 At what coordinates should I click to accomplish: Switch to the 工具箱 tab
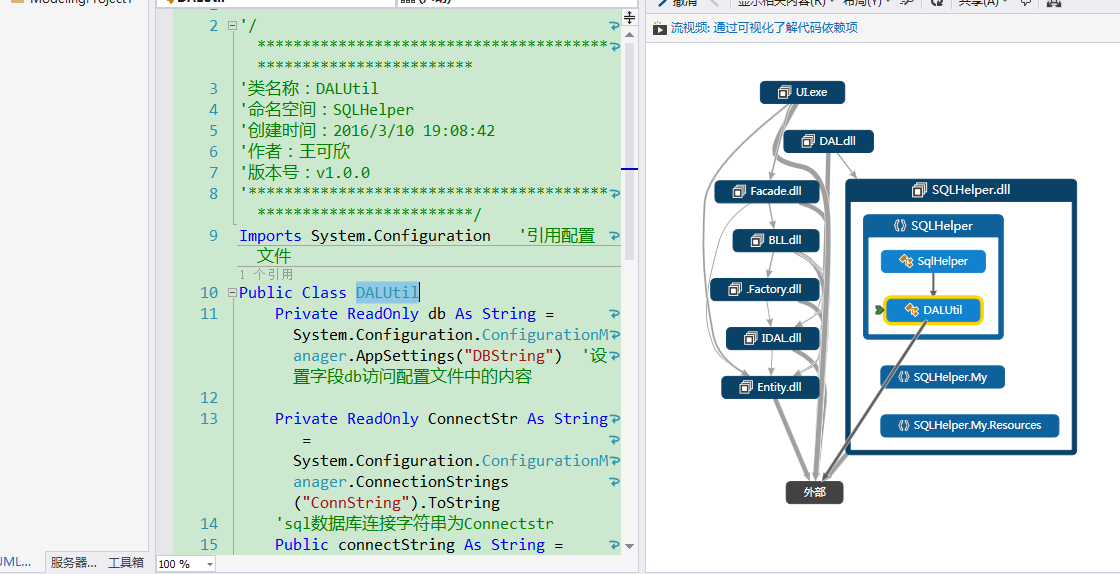click(126, 563)
